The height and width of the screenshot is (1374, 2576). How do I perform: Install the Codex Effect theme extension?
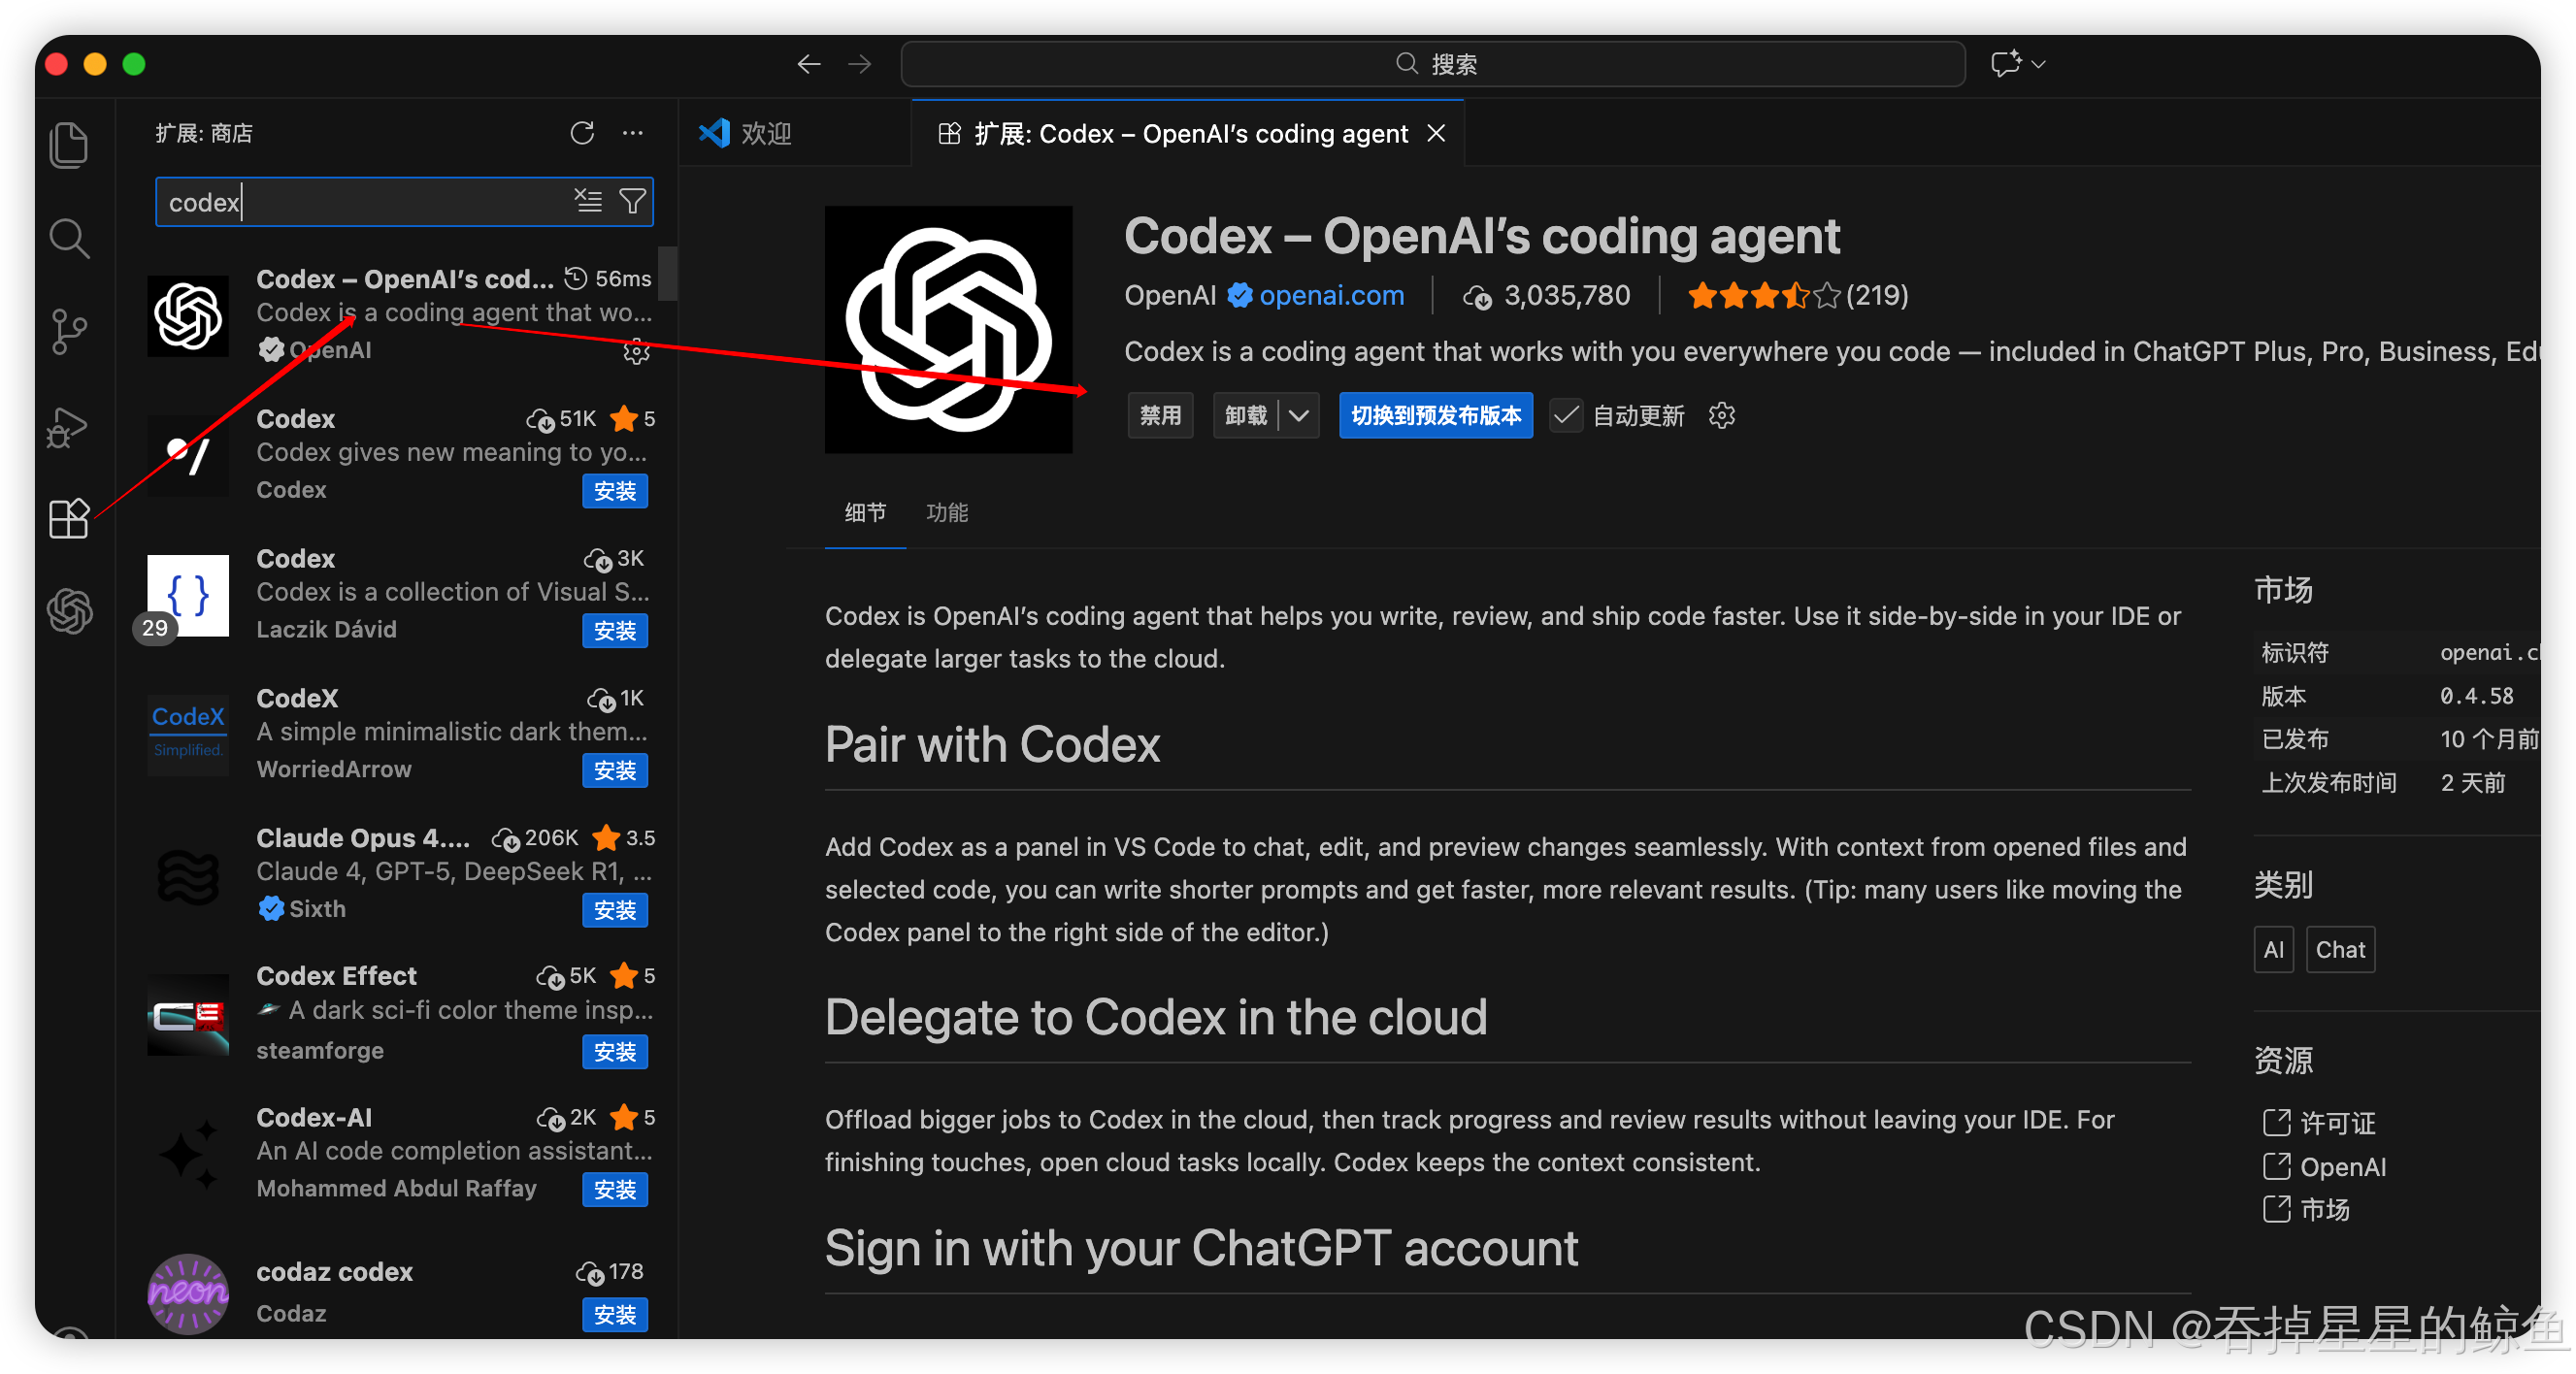click(x=614, y=1051)
